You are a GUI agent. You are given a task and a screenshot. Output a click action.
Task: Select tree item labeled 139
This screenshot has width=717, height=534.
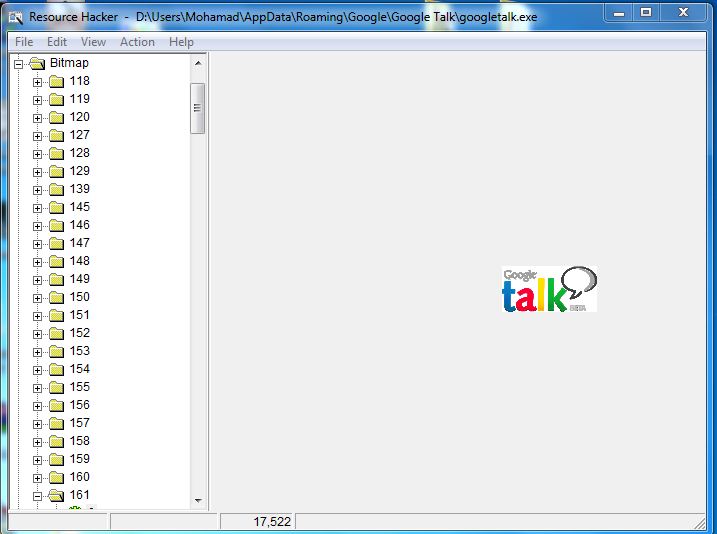coord(80,189)
